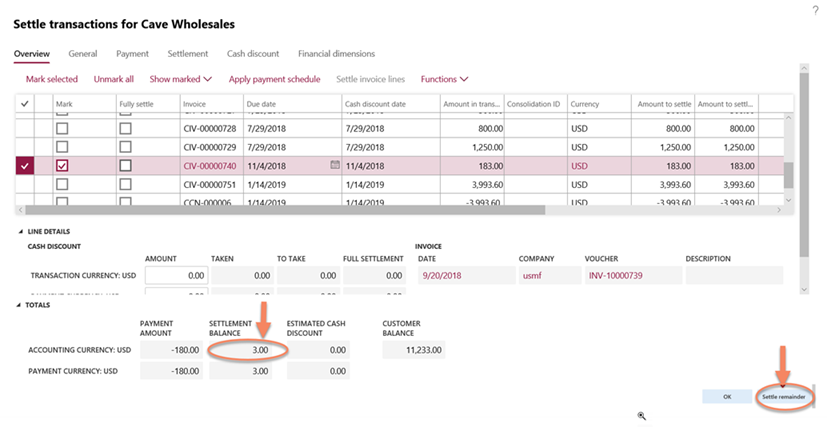Screen dimensions: 827x427
Task: Switch to the Settlement tab
Action: coord(188,54)
